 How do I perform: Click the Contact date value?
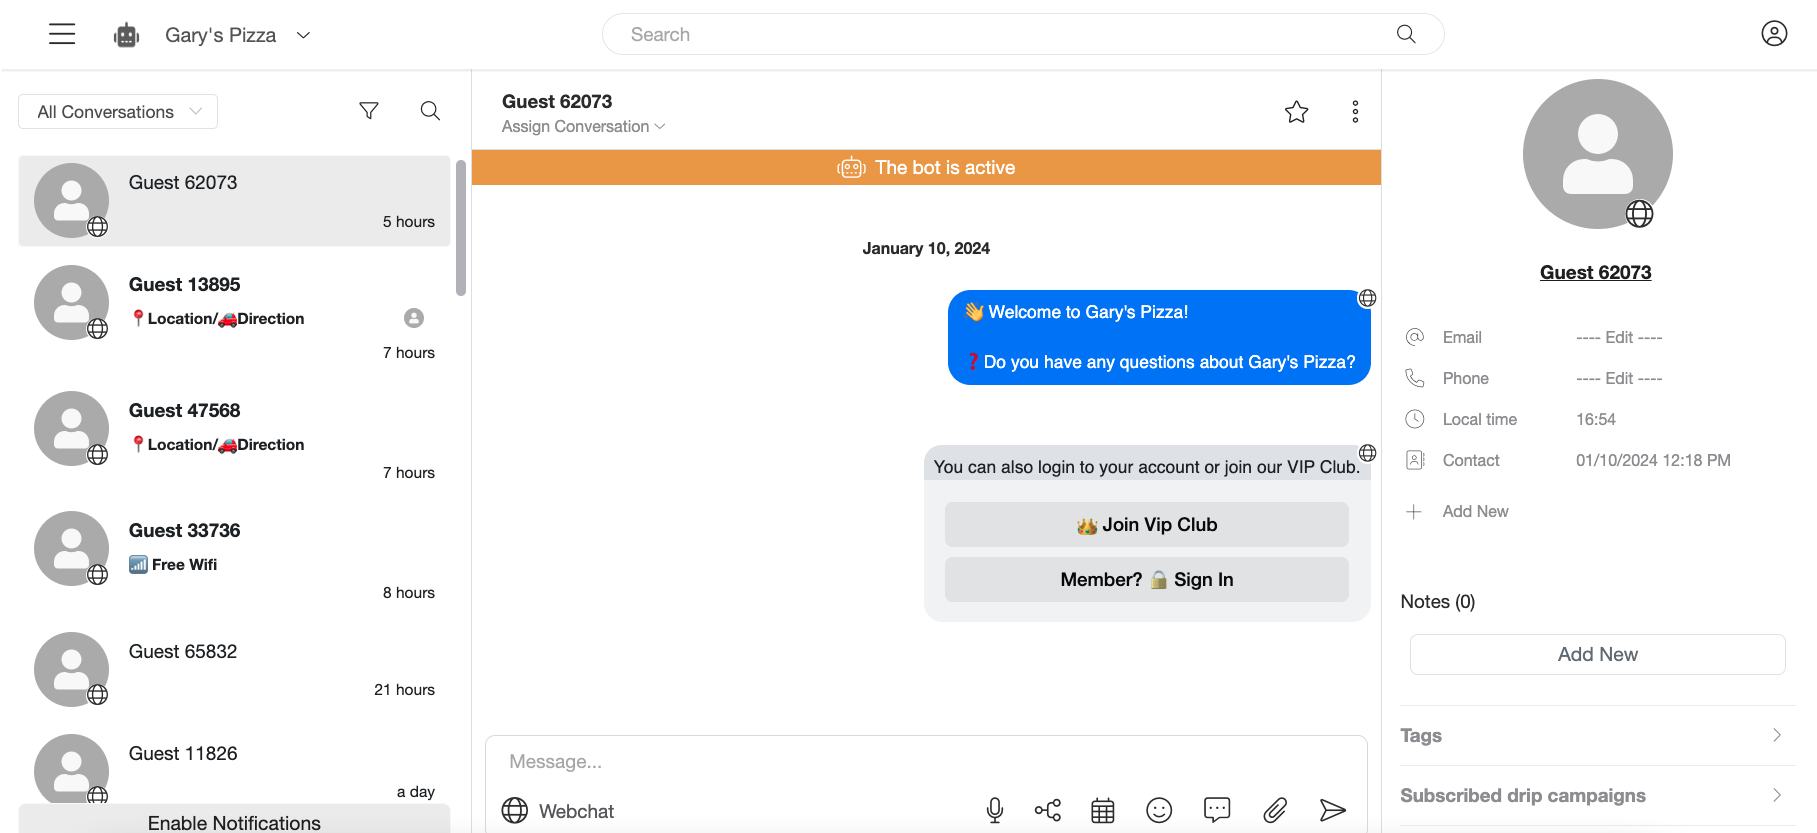[1653, 460]
